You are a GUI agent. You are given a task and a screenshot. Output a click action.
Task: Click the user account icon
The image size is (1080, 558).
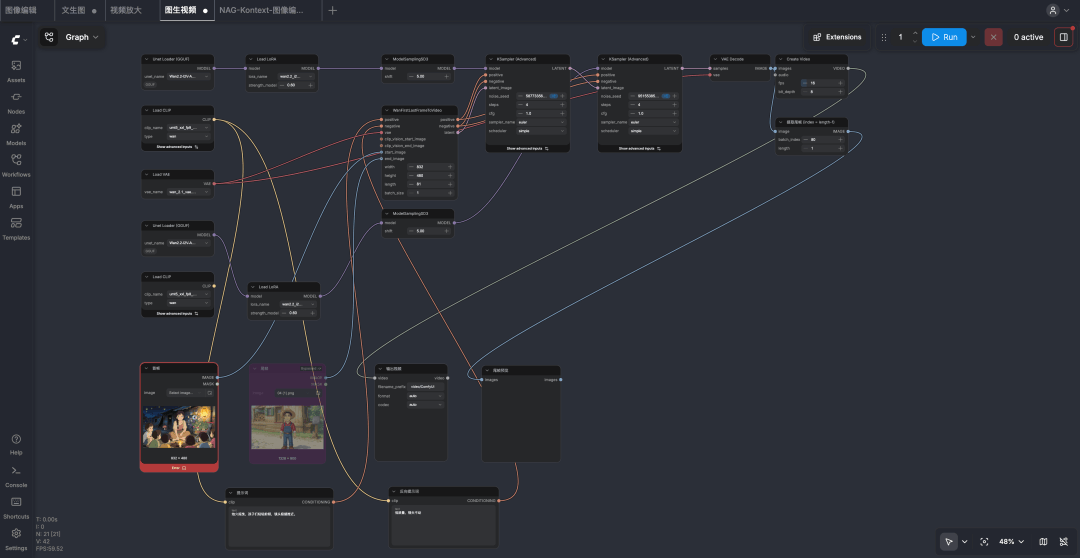point(1052,10)
